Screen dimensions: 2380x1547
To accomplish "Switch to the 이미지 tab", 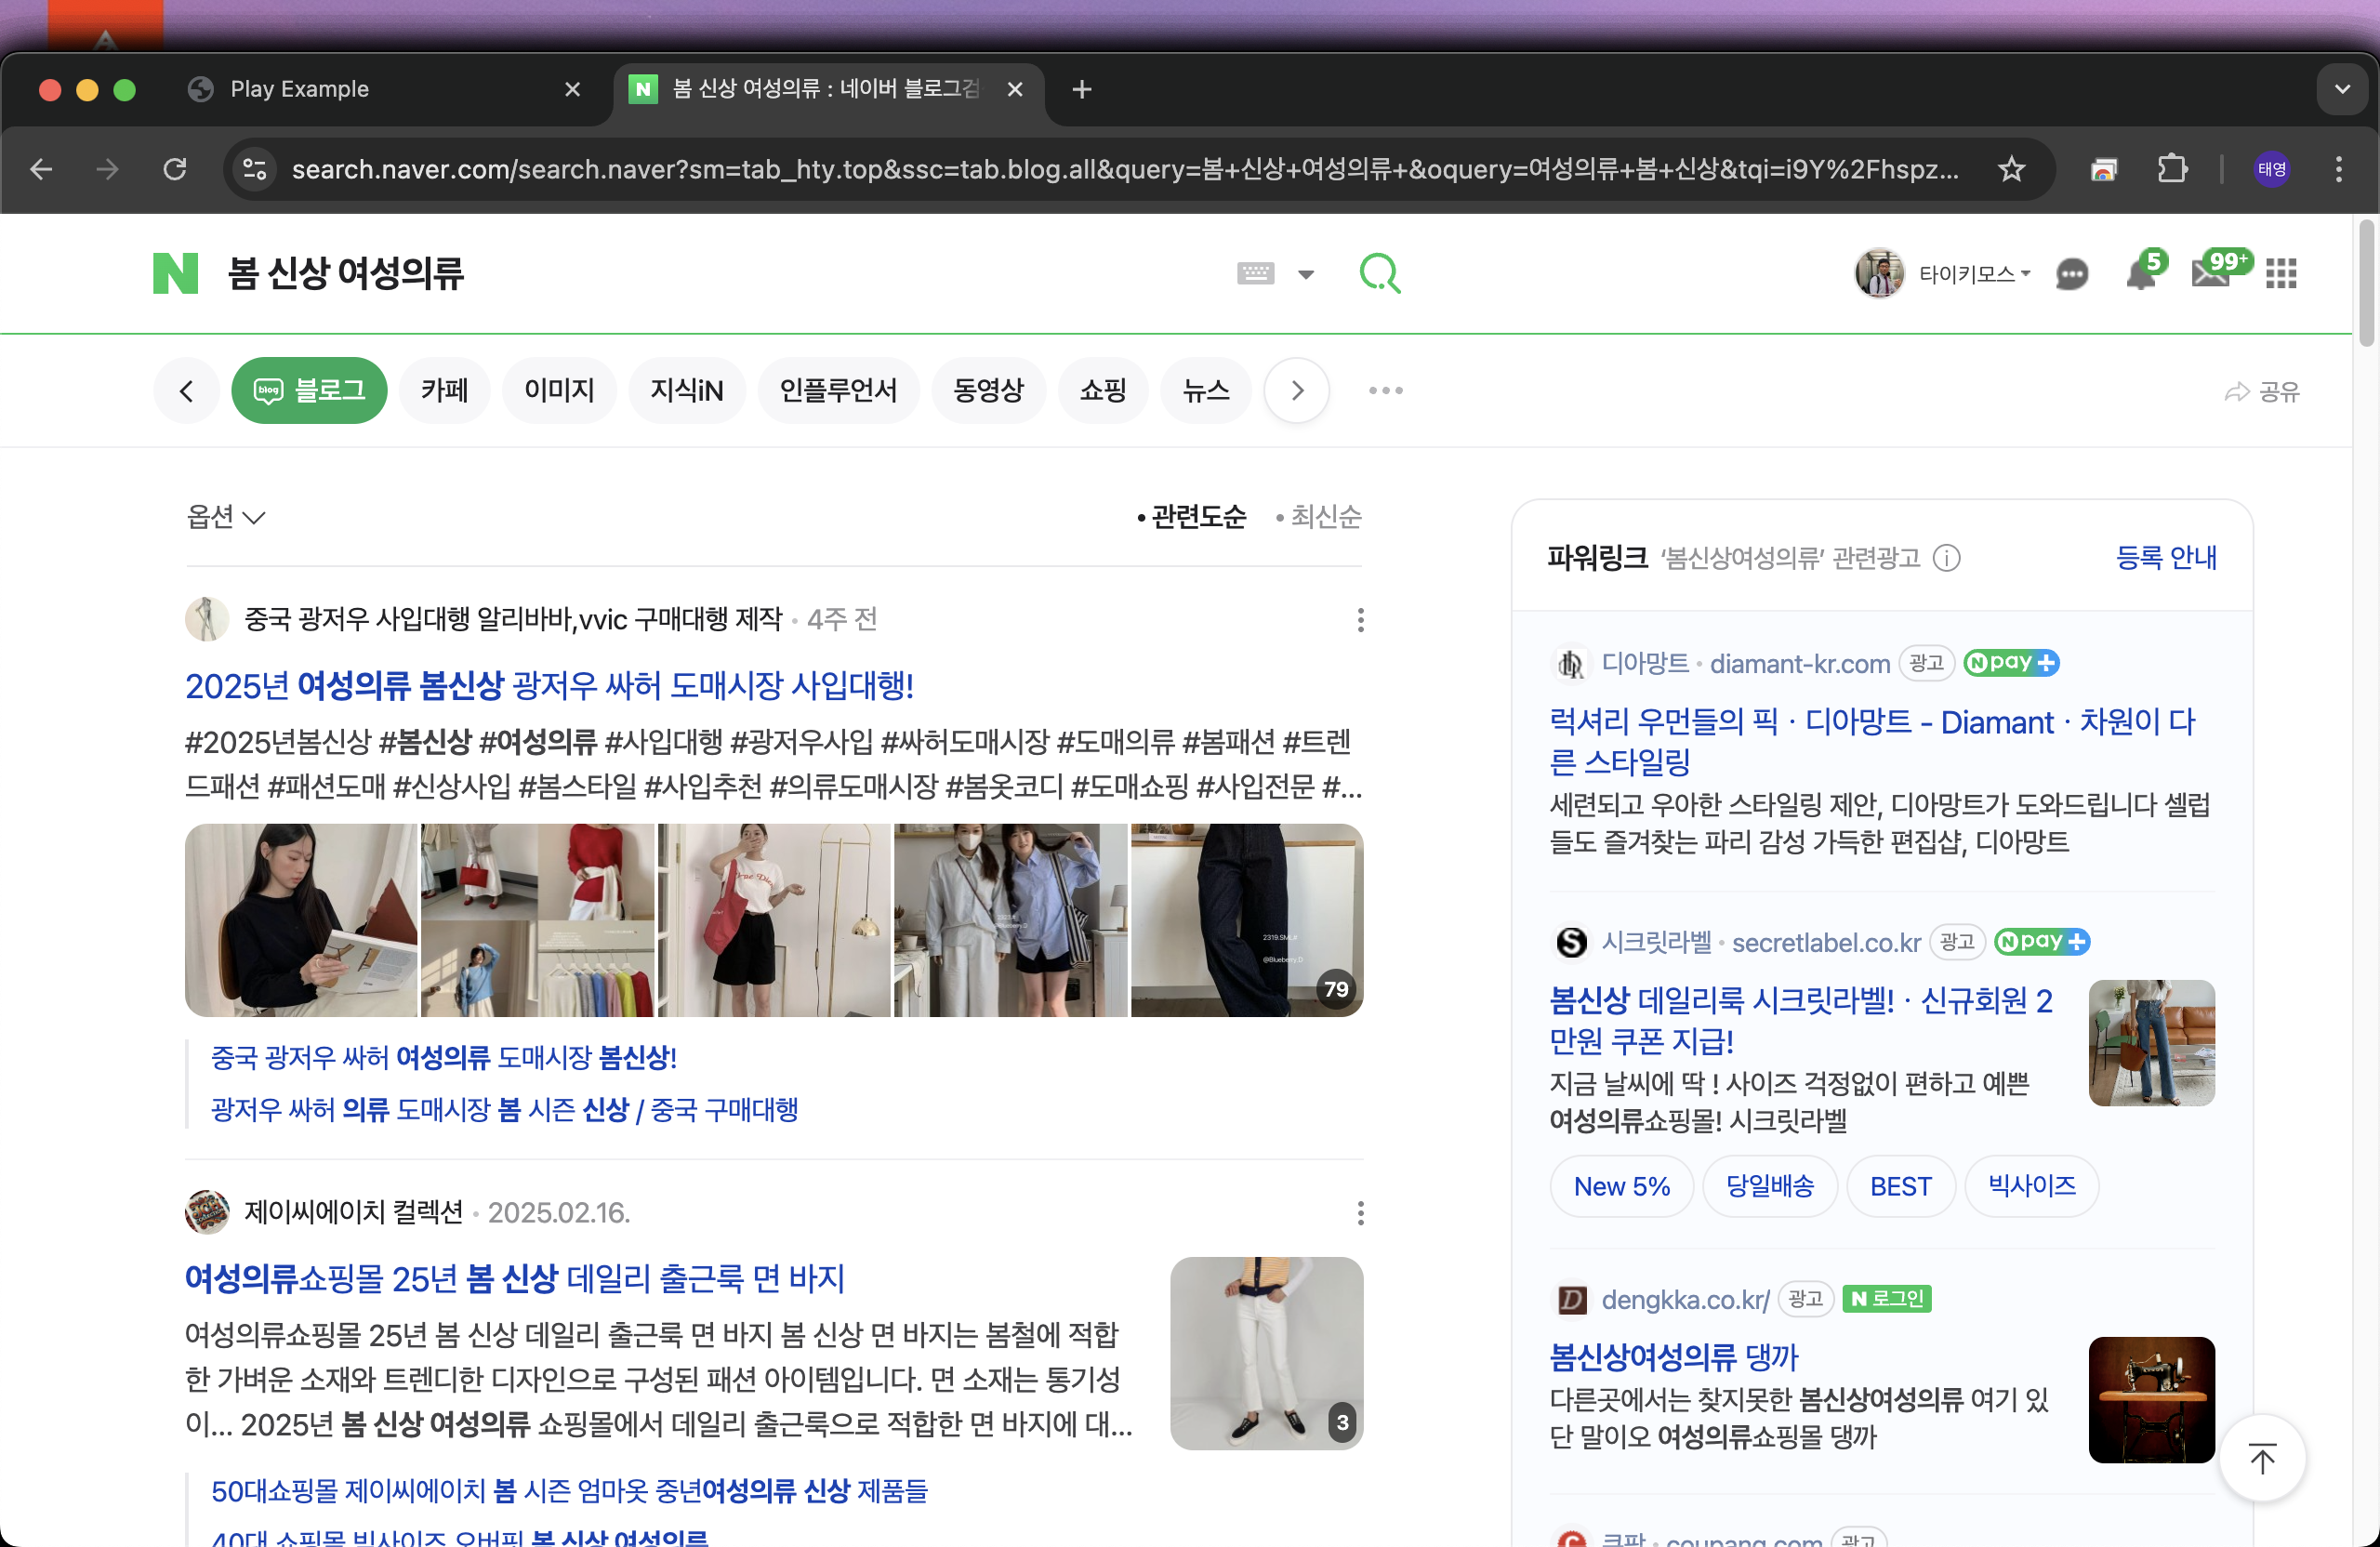I will coord(560,390).
